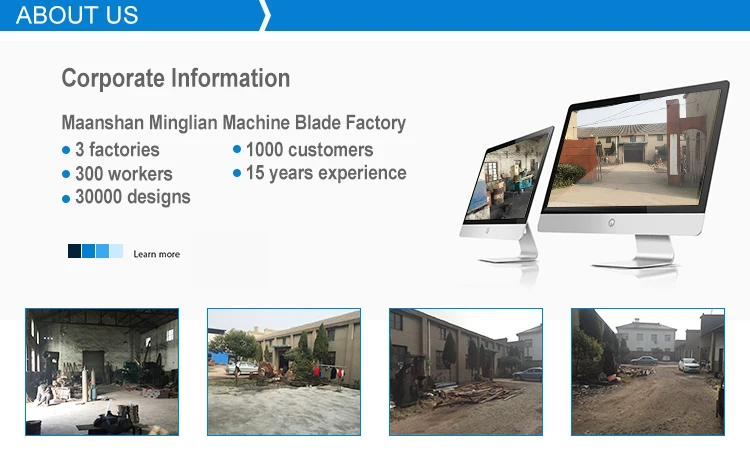The width and height of the screenshot is (750, 474).
Task: Open the factory interior workshop thumbnail
Action: click(102, 372)
